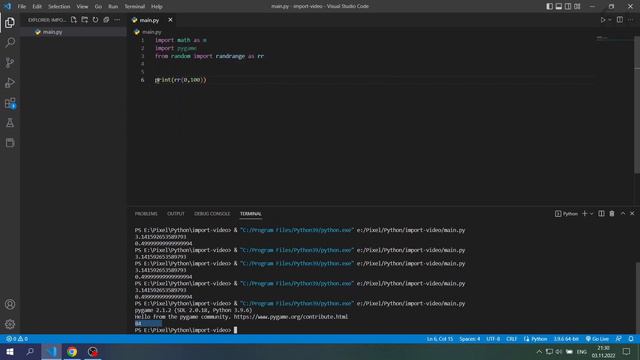Viewport: 640px width, 360px height.
Task: Kill the terminal with trash icon
Action: [x=612, y=213]
